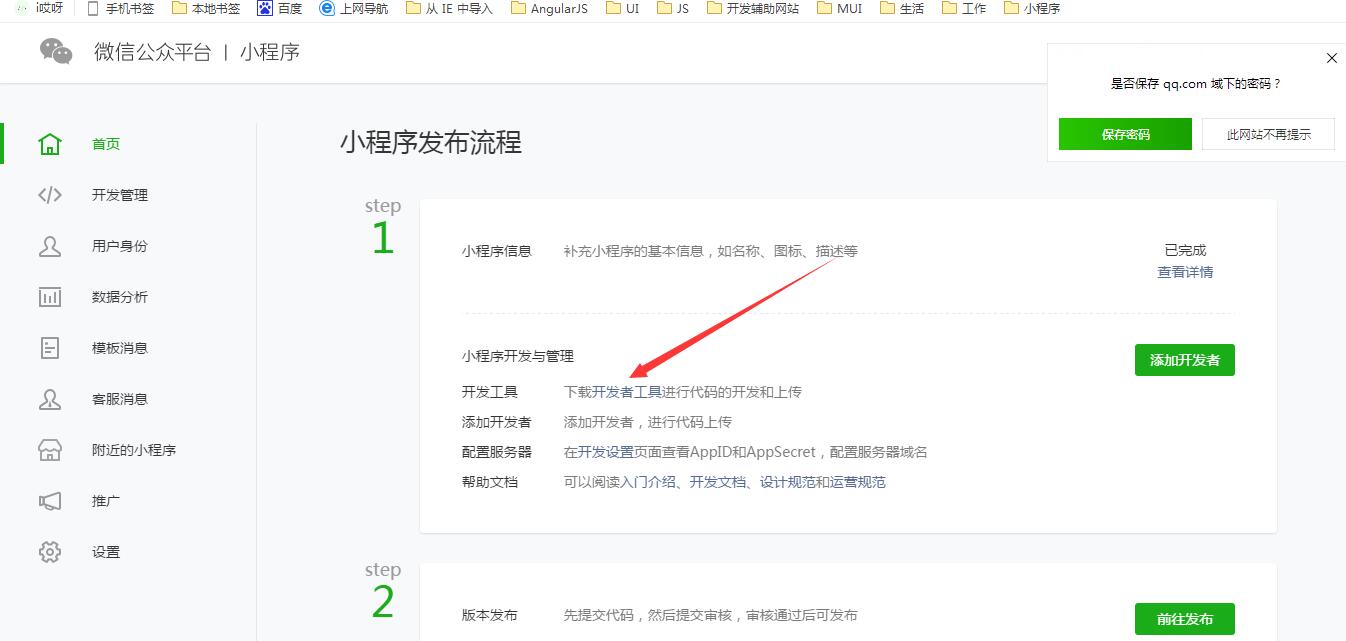This screenshot has height=641, width=1346.
Task: Open 客服消息 in the sidebar menu
Action: click(120, 399)
